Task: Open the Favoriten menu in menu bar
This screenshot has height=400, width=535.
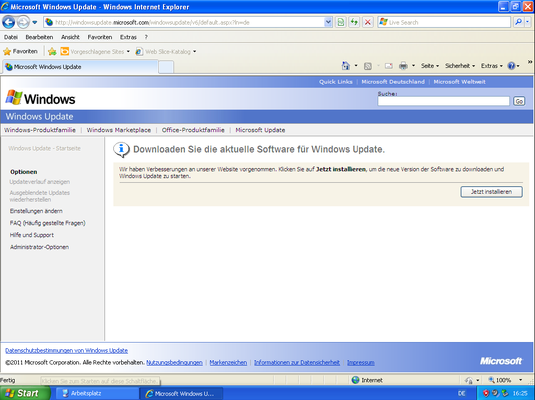Action: [x=100, y=37]
